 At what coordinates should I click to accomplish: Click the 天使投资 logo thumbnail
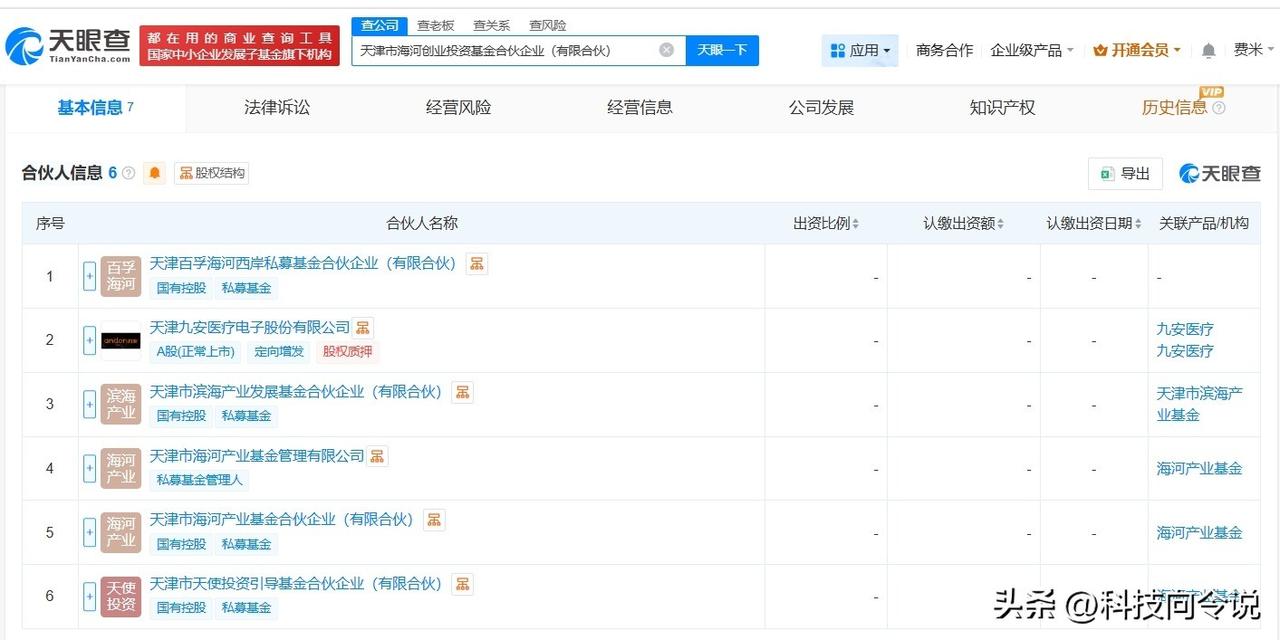(121, 596)
